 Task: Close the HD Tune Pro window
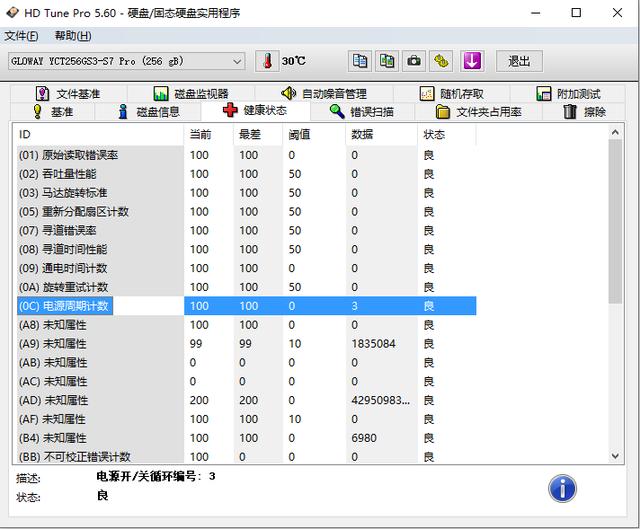(617, 13)
